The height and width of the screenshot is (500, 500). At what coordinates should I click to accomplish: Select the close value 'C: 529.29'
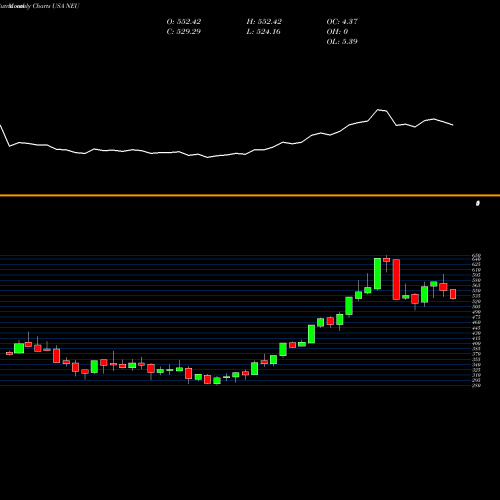pyautogui.click(x=184, y=31)
